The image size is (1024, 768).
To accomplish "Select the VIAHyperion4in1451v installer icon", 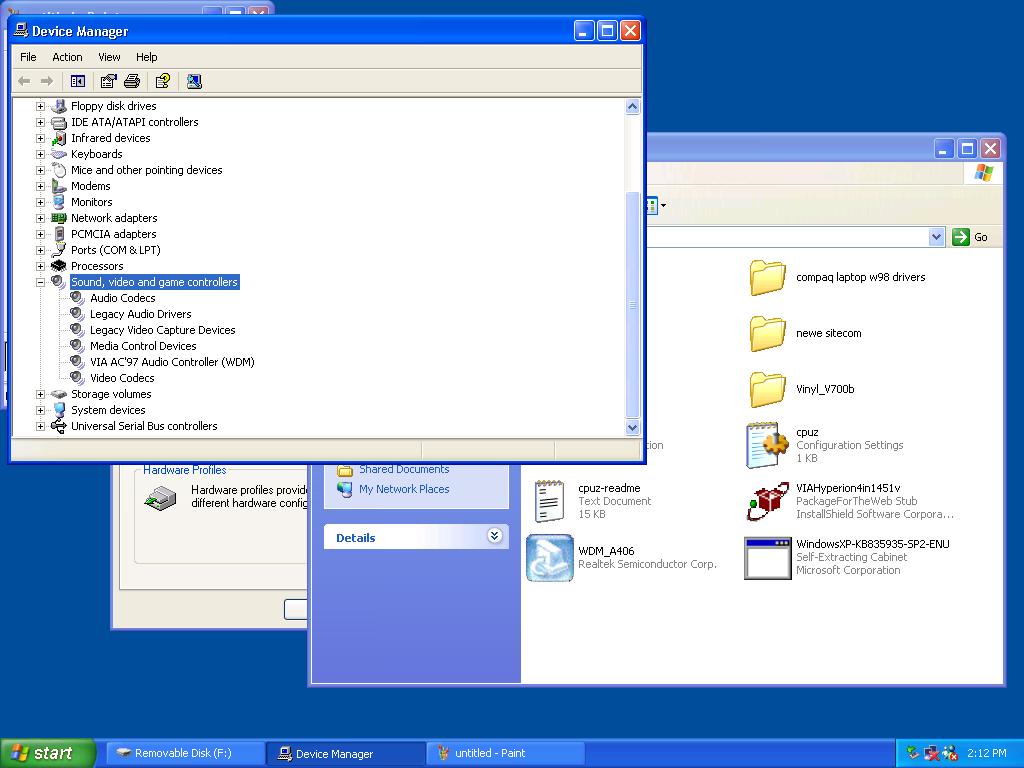I will 767,502.
